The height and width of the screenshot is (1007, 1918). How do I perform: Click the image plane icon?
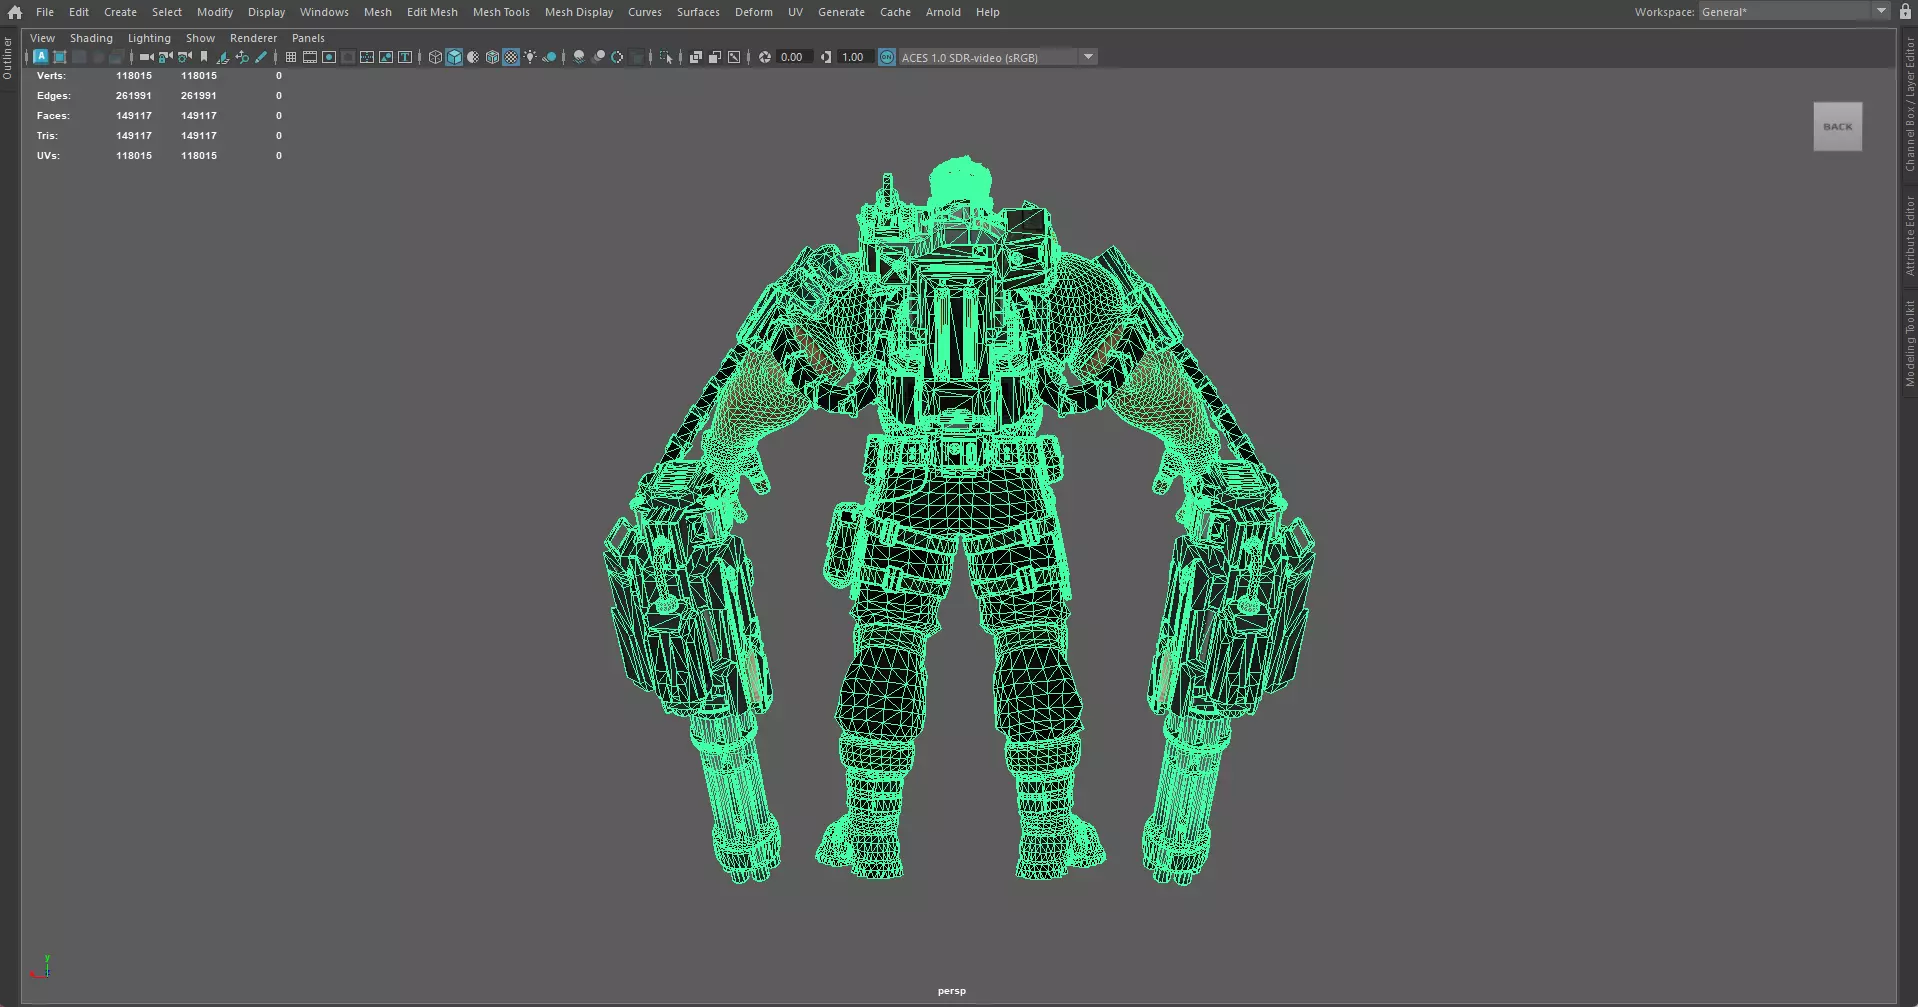click(x=223, y=57)
